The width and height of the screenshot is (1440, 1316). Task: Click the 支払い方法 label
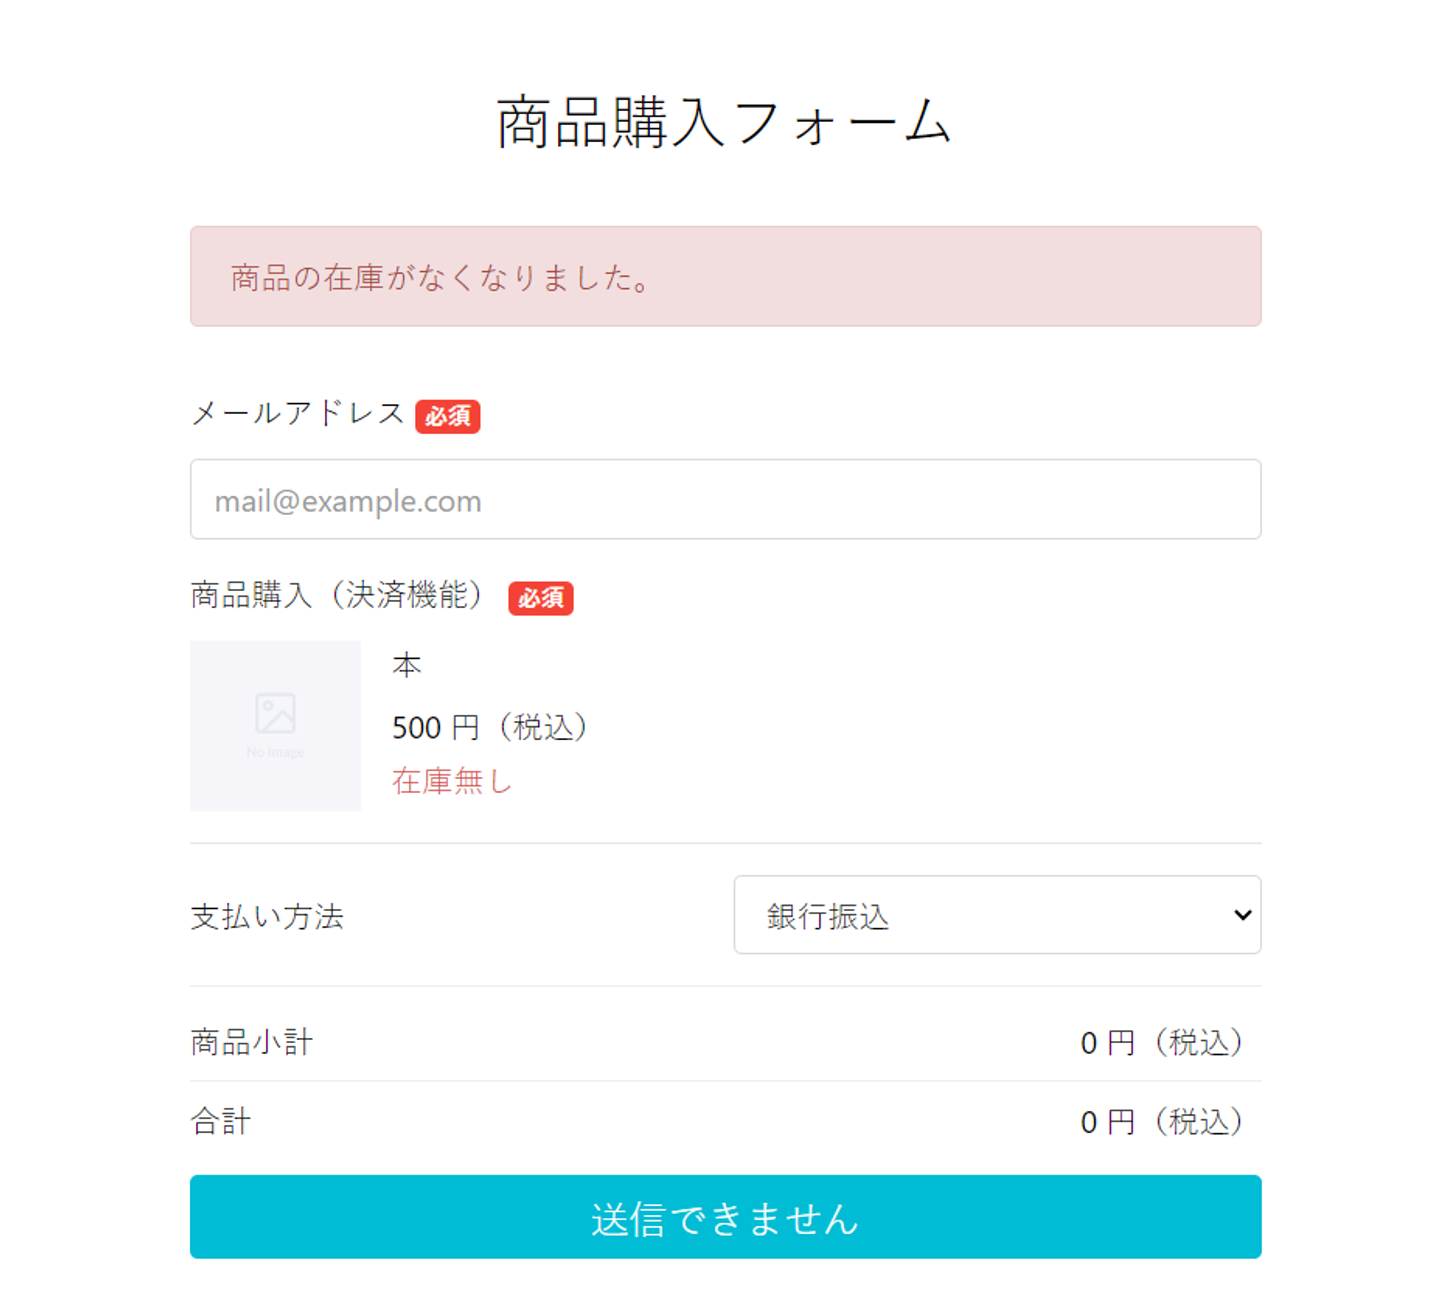267,917
